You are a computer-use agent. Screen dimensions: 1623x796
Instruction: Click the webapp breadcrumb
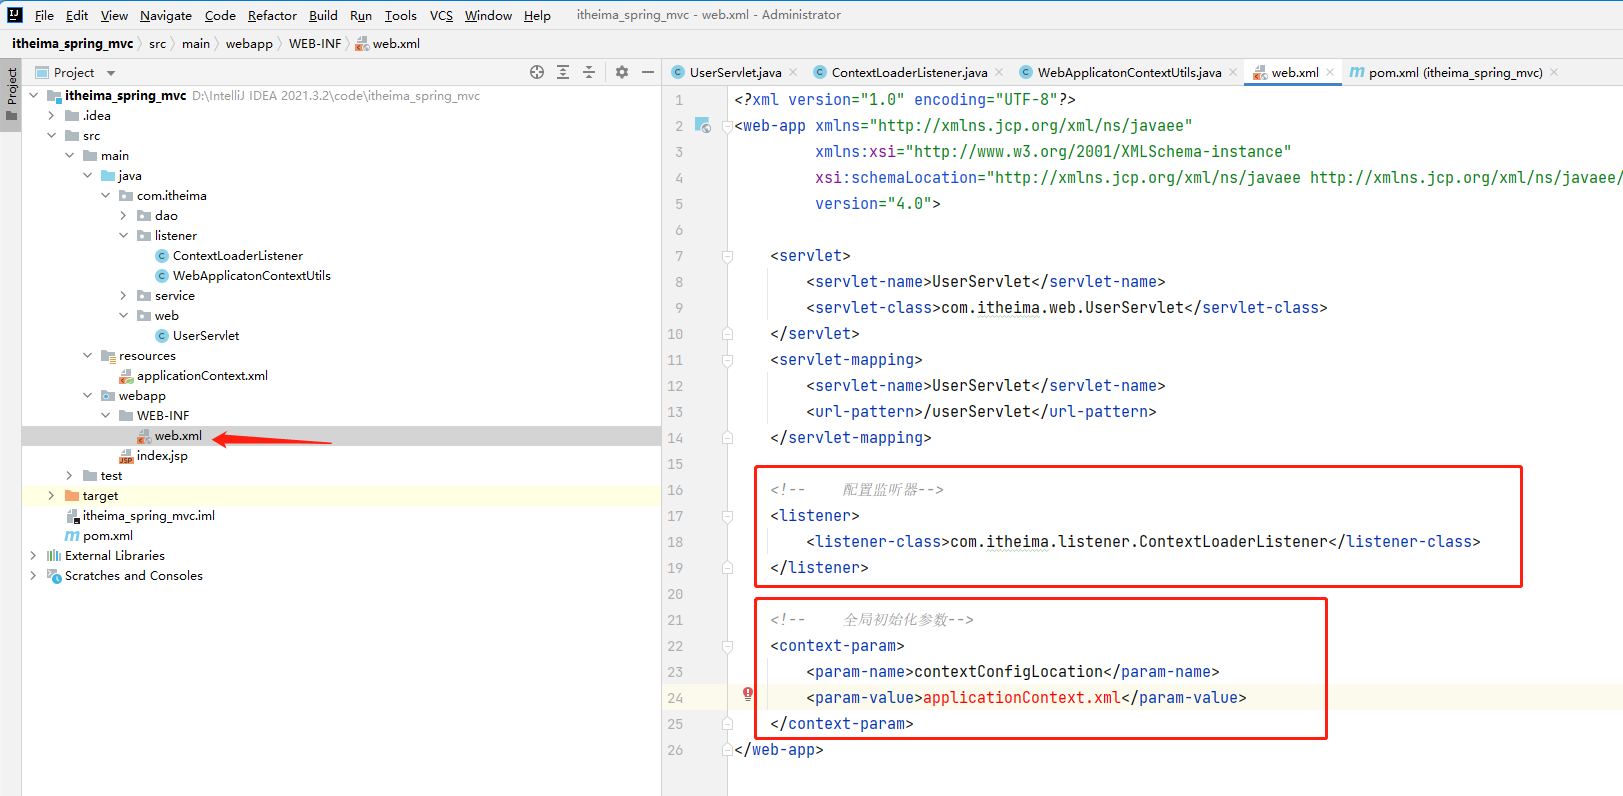pyautogui.click(x=249, y=43)
